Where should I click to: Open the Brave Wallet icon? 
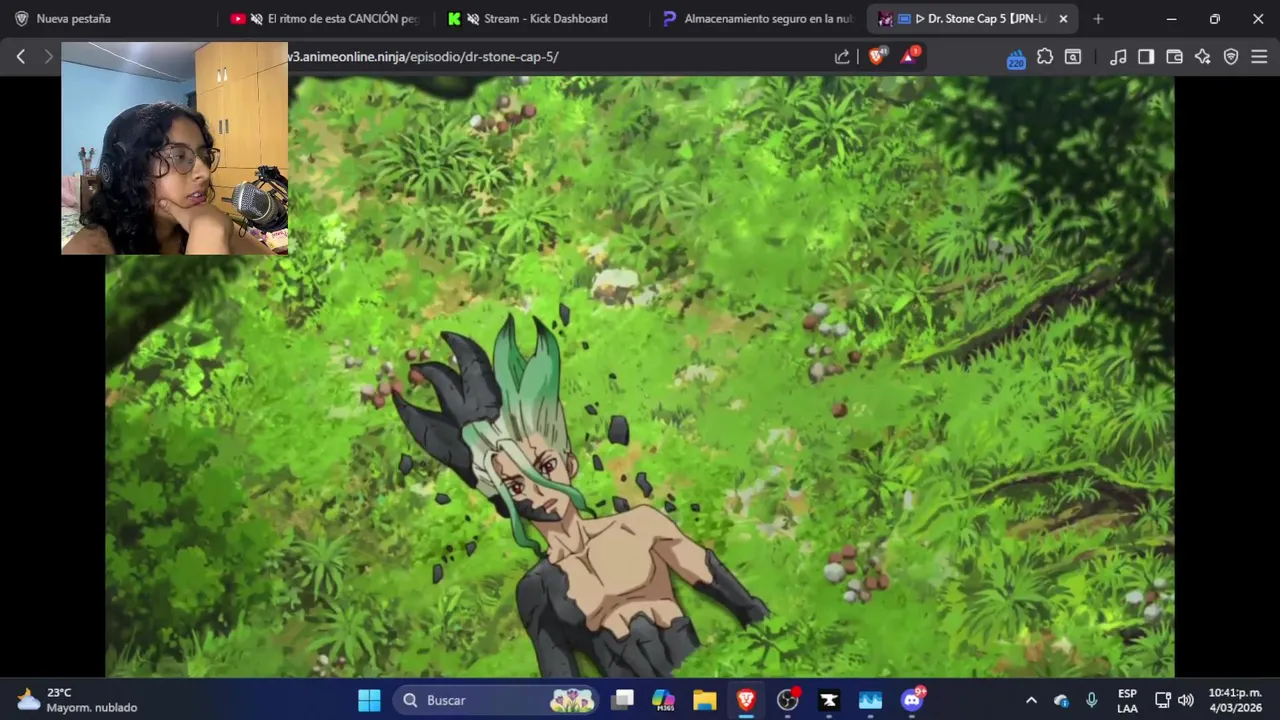pyautogui.click(x=1174, y=57)
